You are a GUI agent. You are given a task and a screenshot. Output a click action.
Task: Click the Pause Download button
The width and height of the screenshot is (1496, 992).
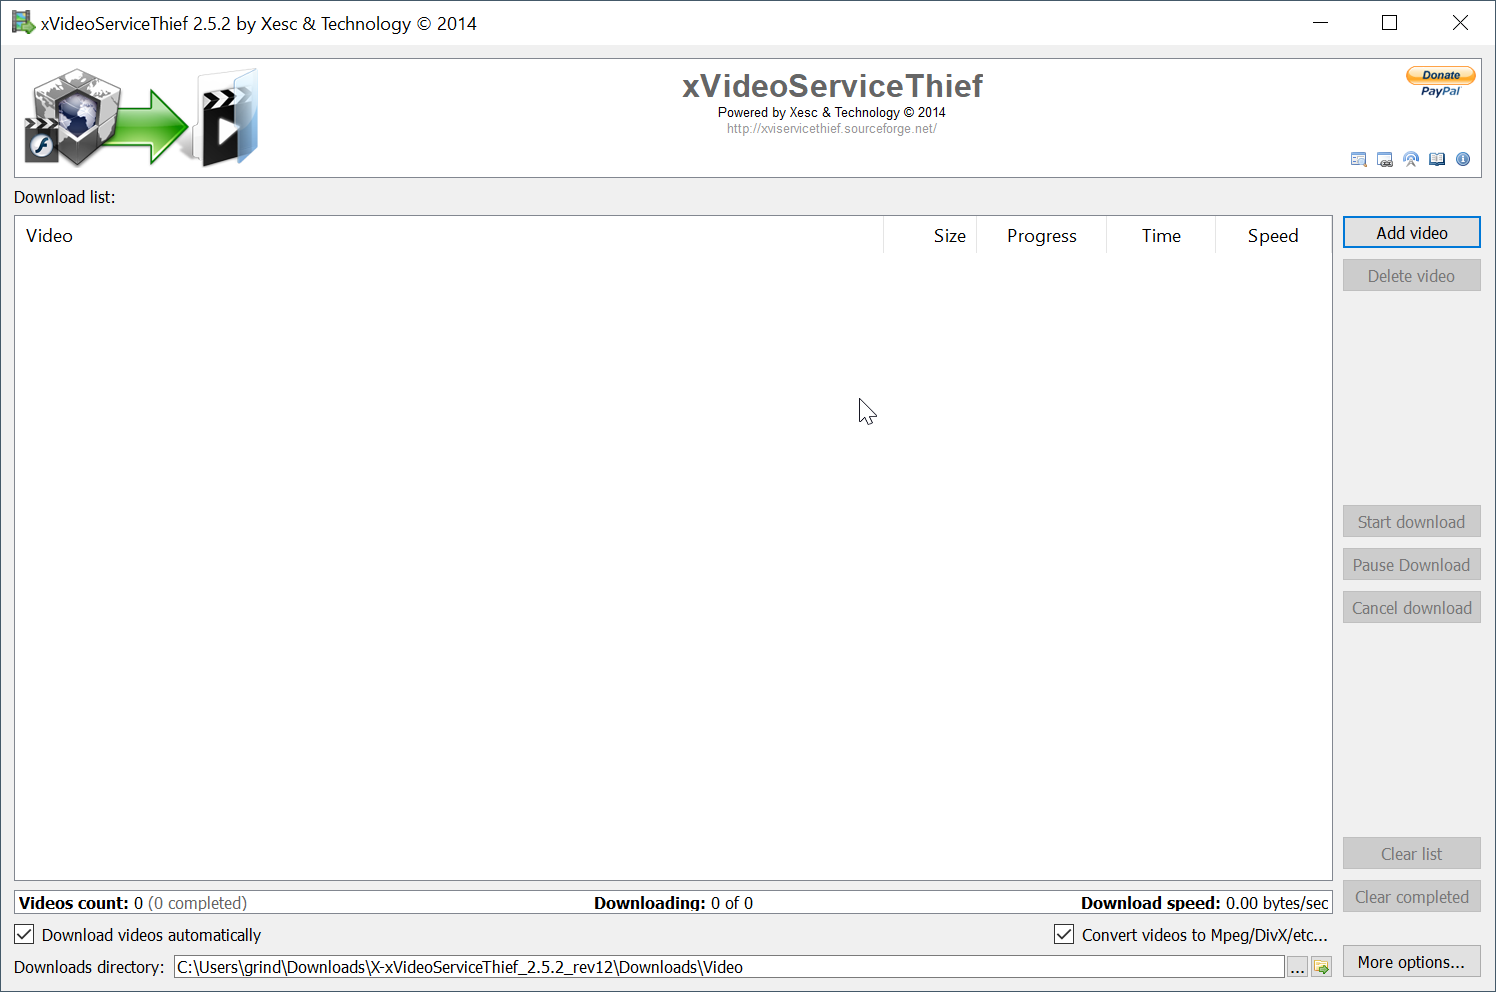point(1411,565)
